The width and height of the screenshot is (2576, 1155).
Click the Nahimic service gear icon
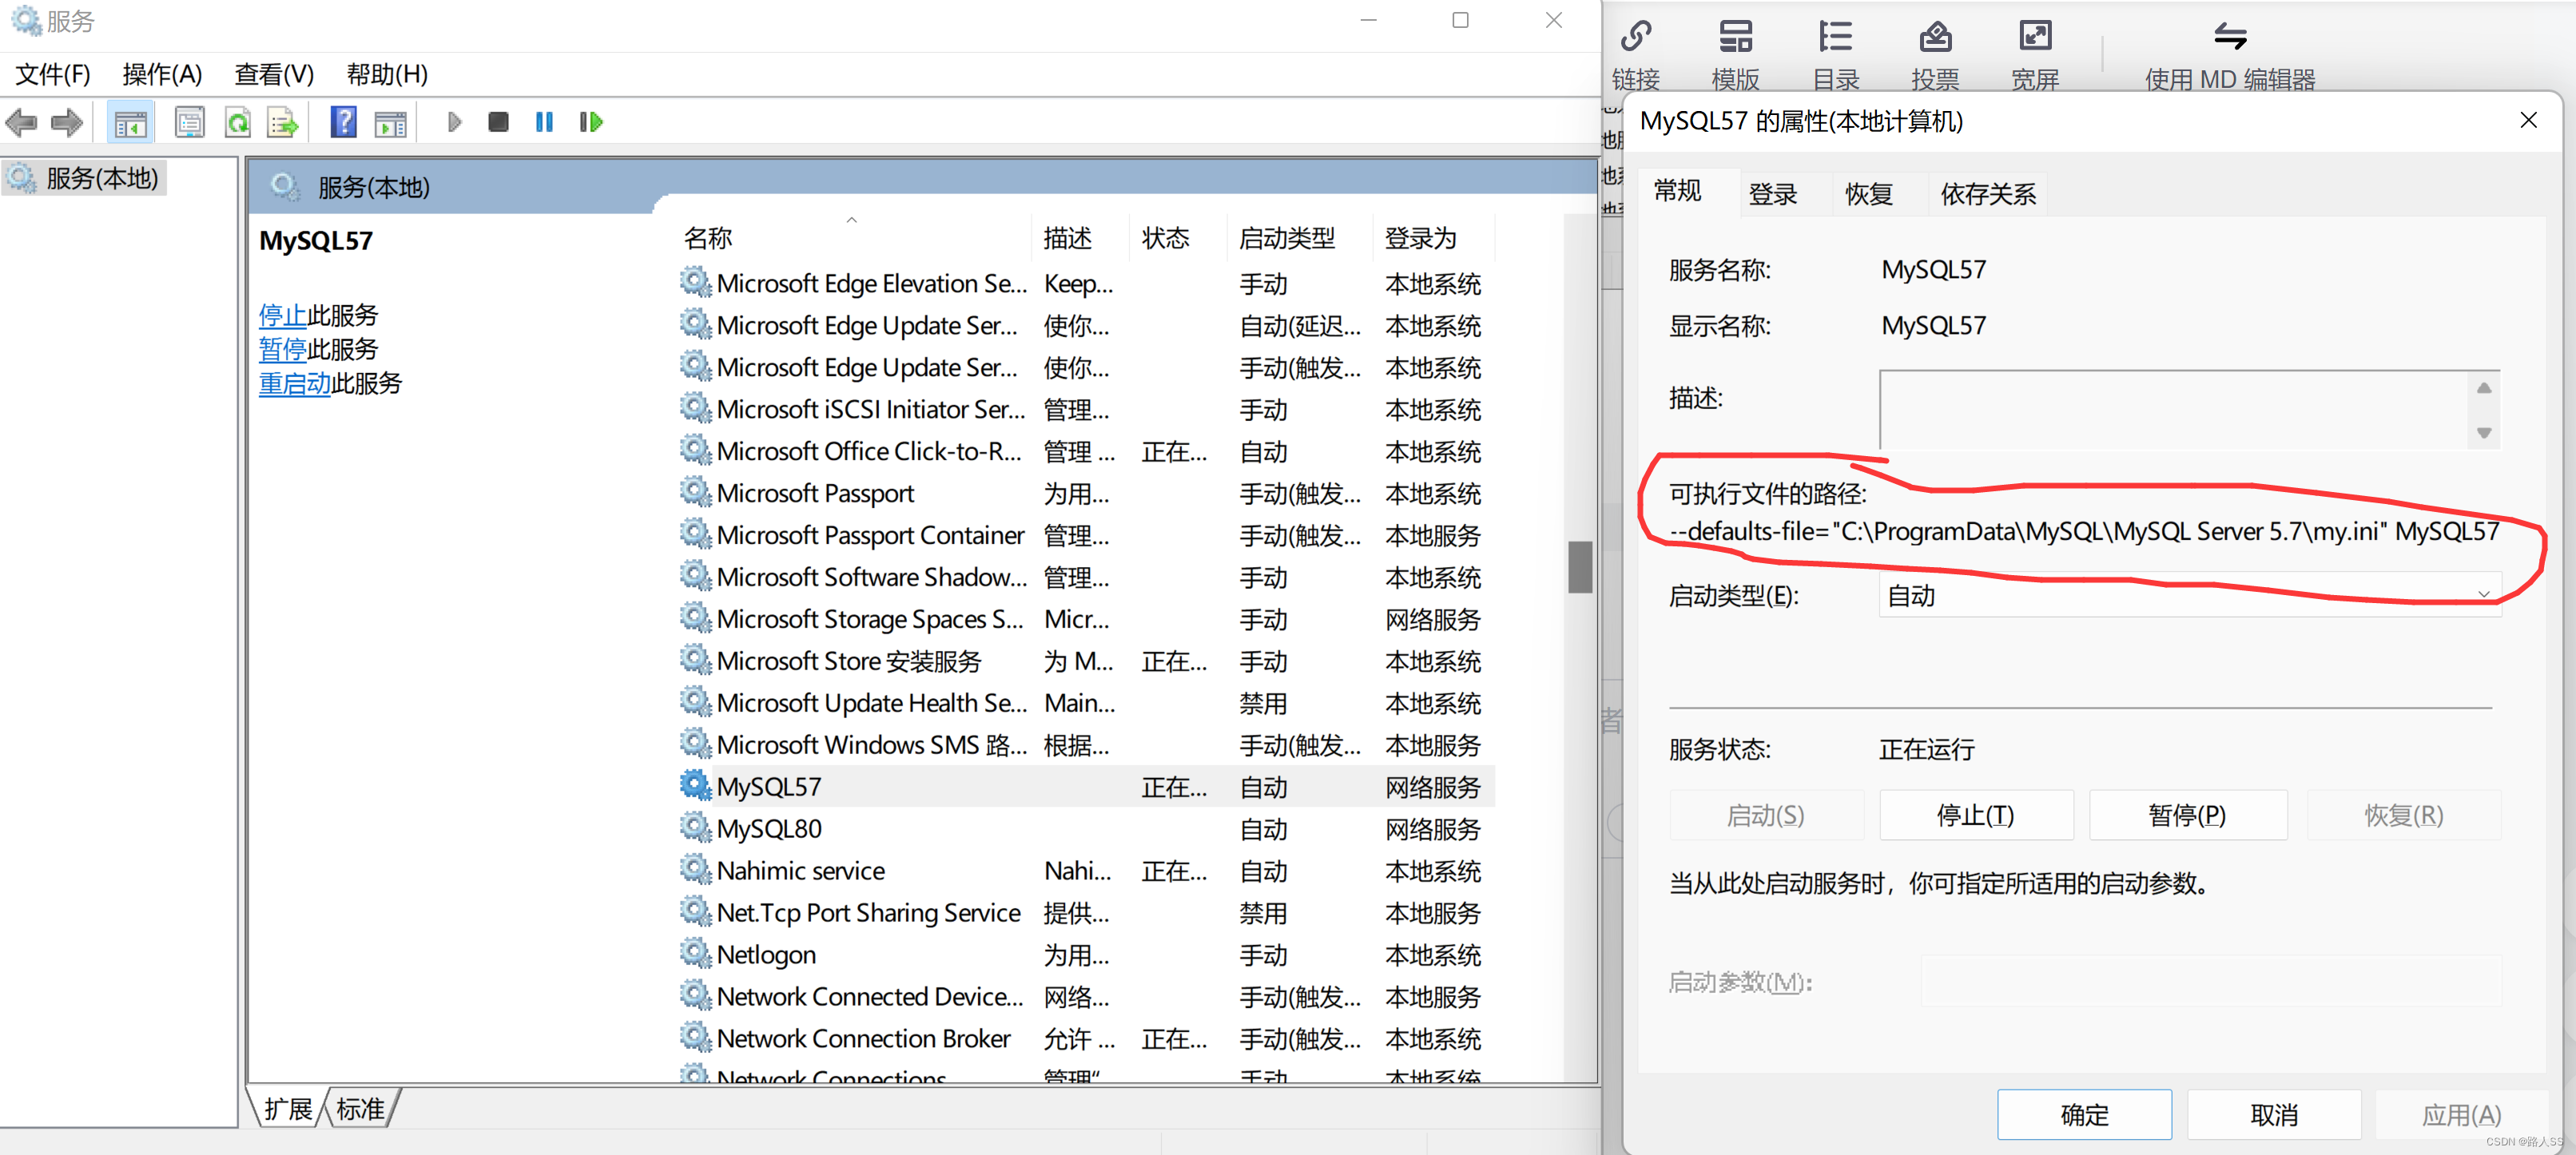(x=695, y=869)
